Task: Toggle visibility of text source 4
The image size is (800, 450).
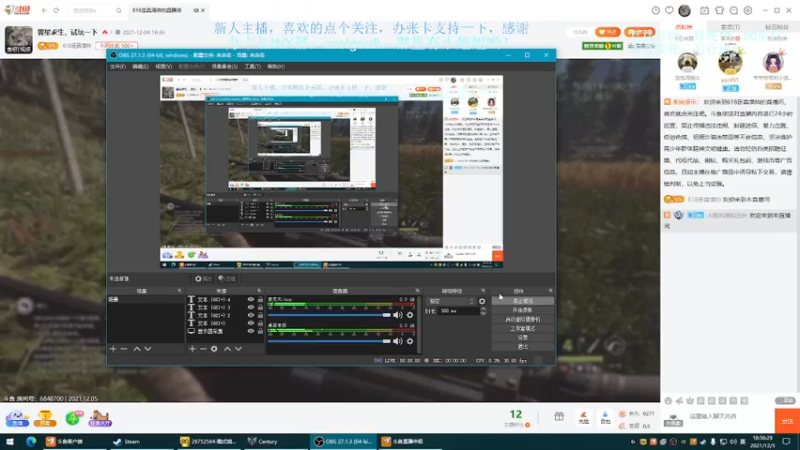Action: click(251, 299)
